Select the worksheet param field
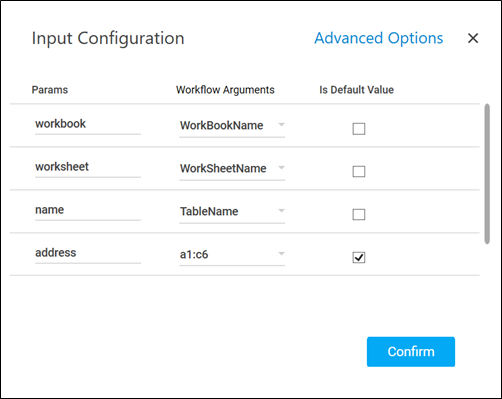This screenshot has height=399, width=502. (88, 168)
